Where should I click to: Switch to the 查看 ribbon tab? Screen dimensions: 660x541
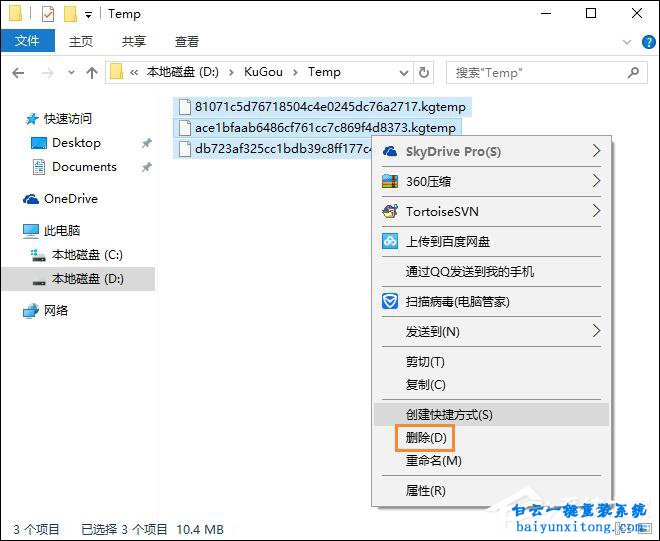[187, 41]
